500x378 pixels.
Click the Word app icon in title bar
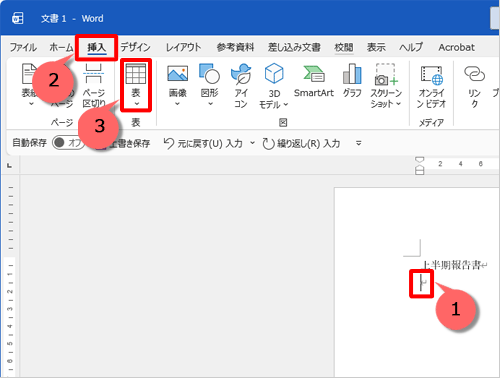click(x=18, y=18)
